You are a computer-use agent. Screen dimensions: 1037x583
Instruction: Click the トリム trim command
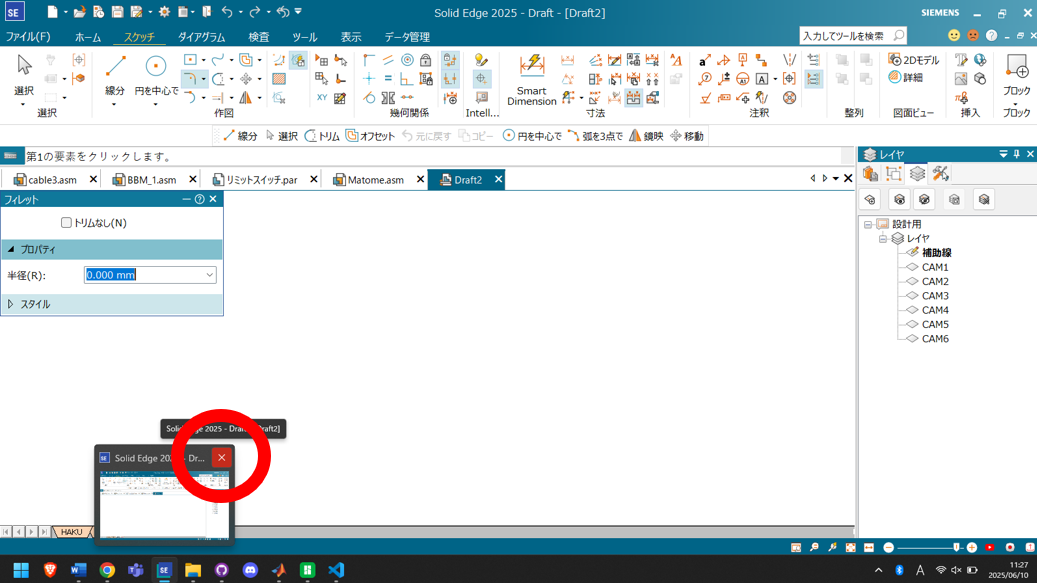(x=322, y=136)
